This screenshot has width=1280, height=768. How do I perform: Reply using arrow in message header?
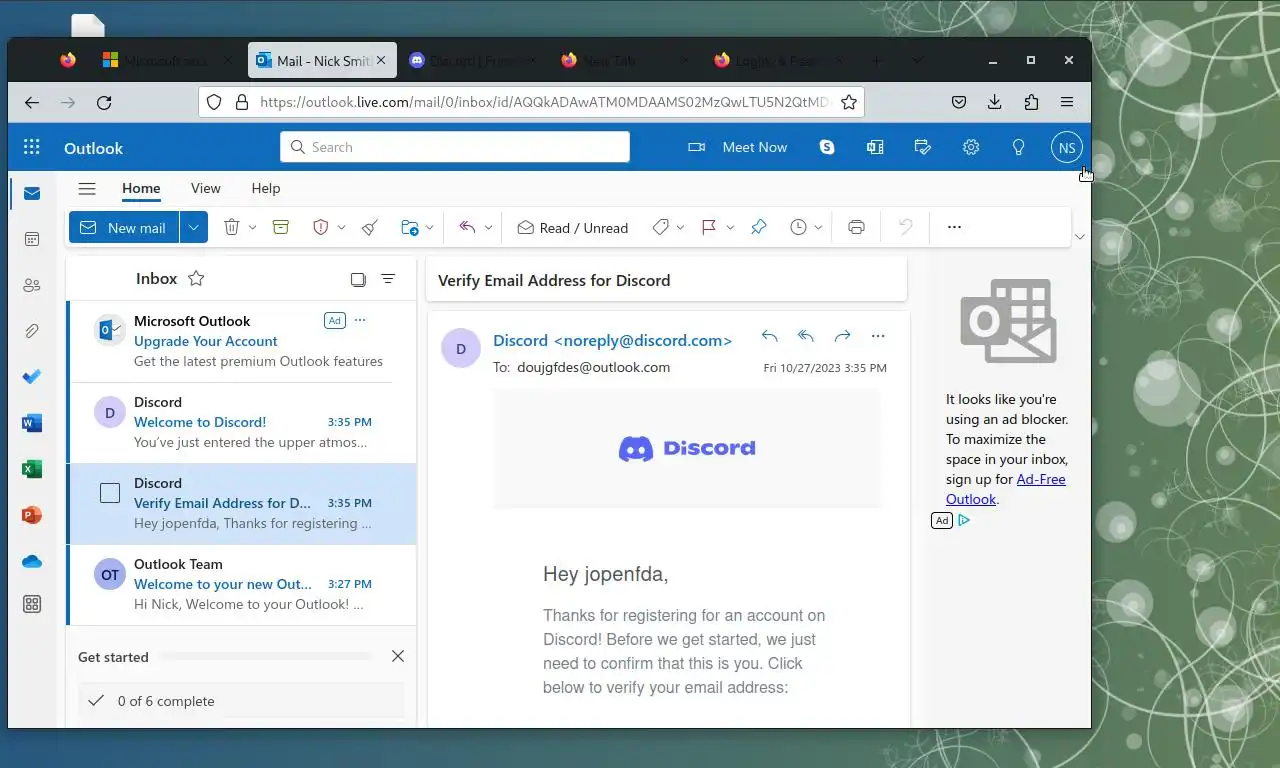pos(769,336)
